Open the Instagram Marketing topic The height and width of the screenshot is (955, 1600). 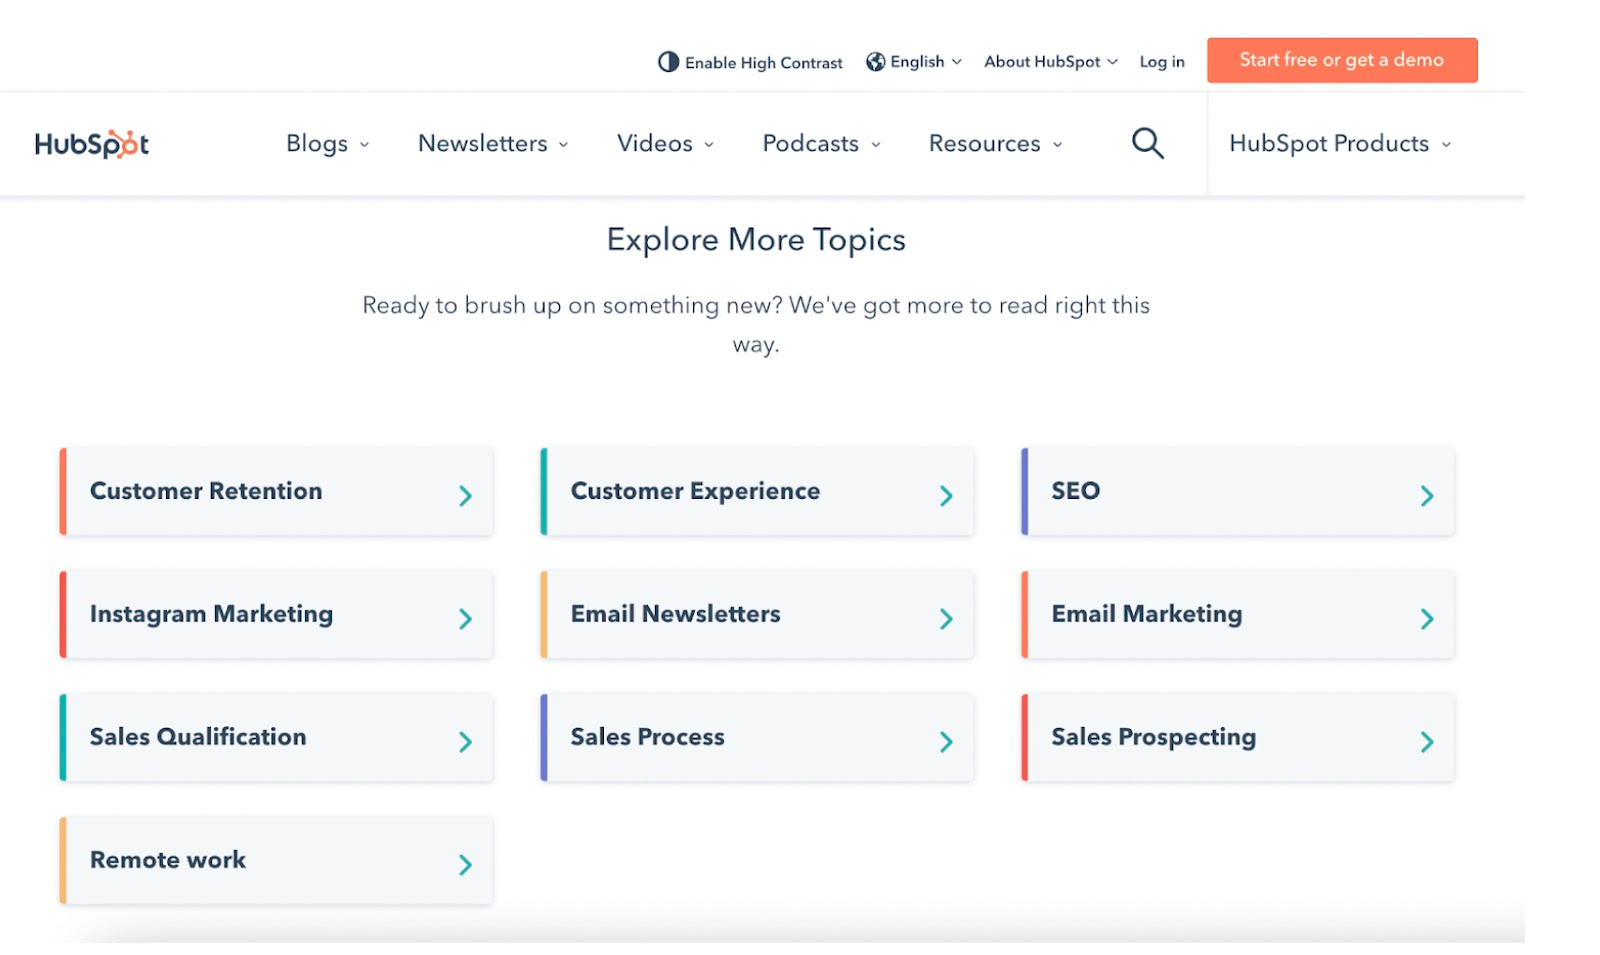tap(276, 614)
